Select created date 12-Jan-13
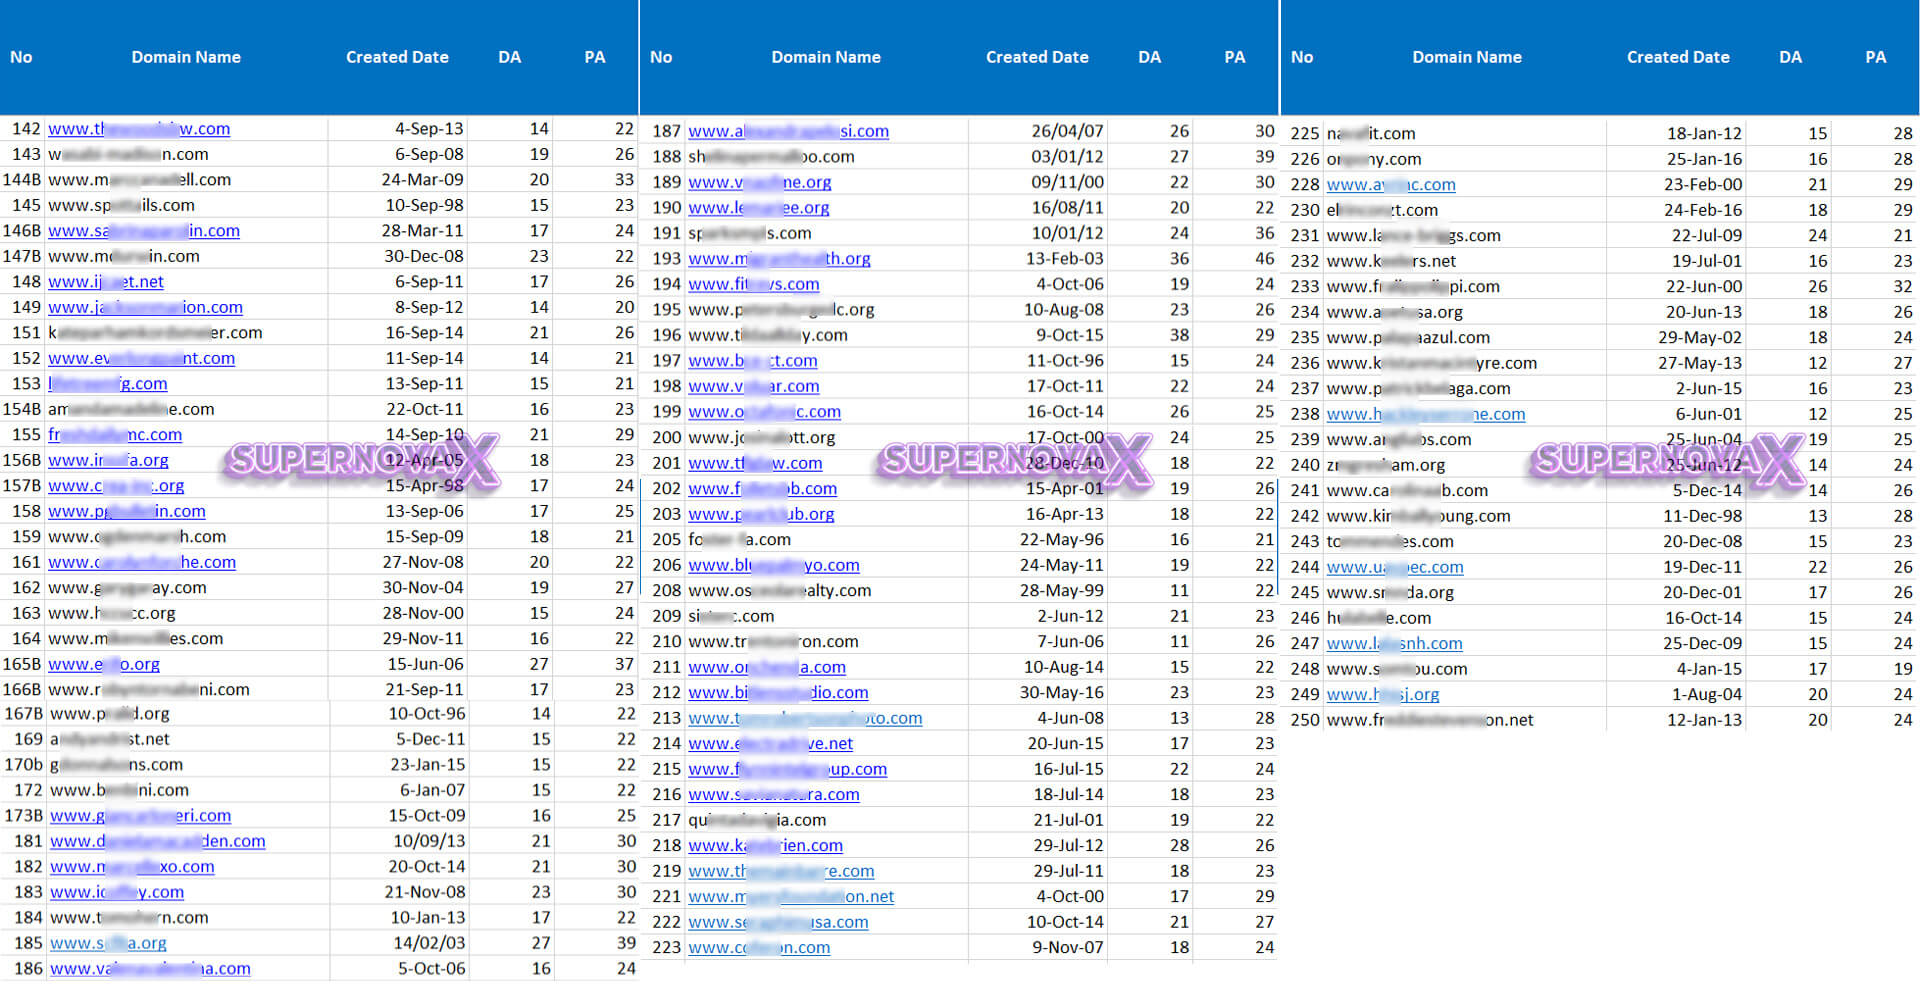The width and height of the screenshot is (1920, 1006). tap(1704, 721)
